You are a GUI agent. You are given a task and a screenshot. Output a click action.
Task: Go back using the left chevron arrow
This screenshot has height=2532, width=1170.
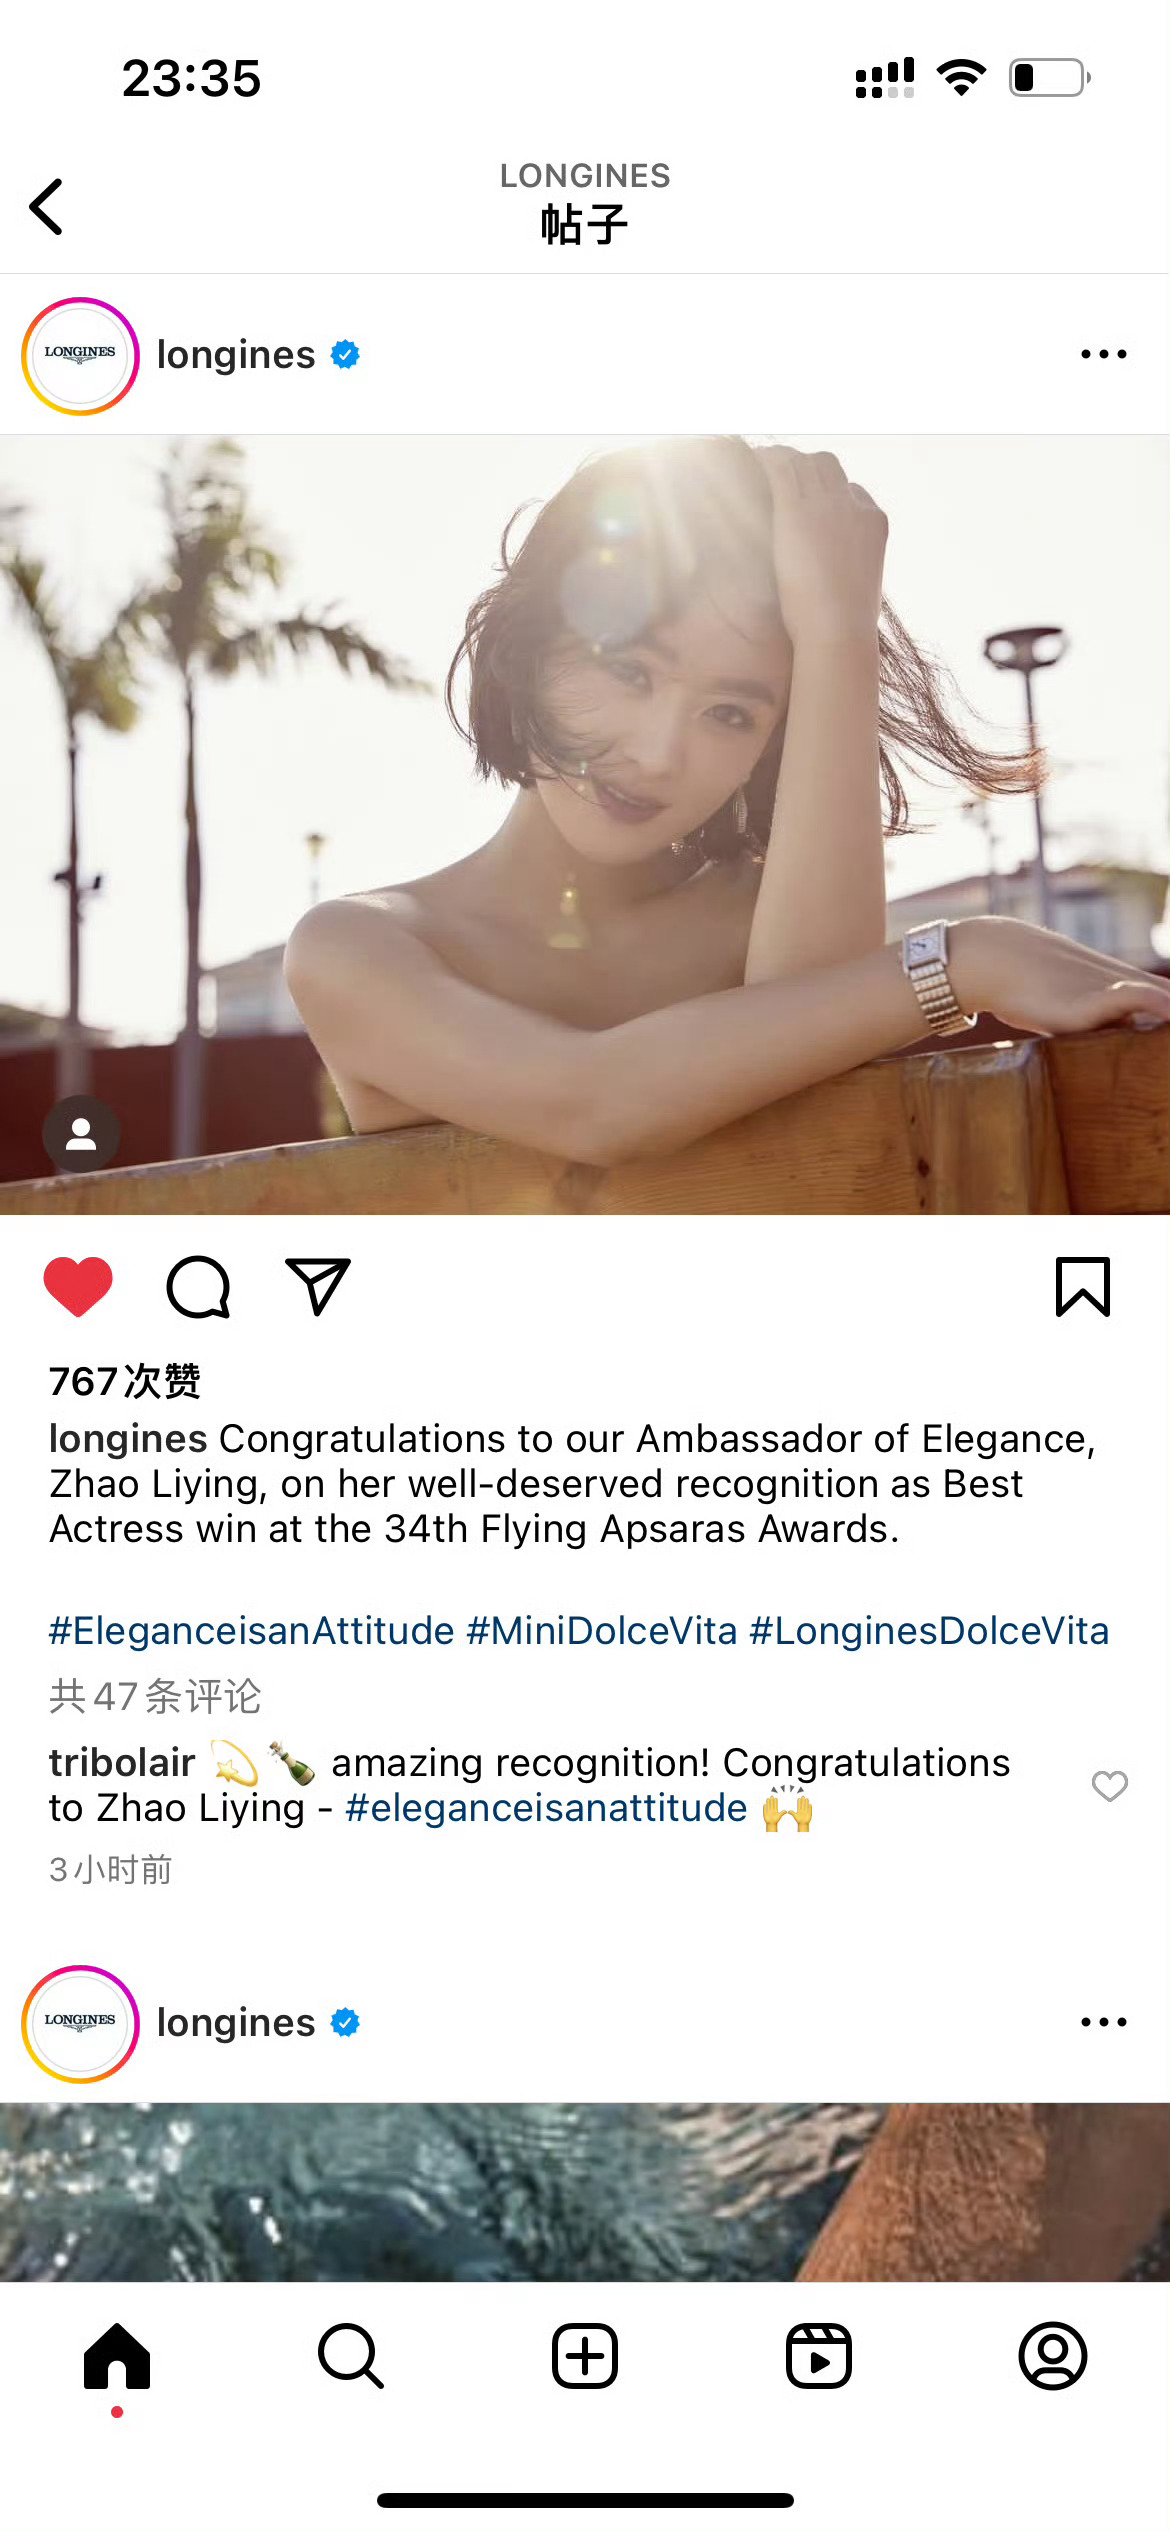(x=46, y=207)
